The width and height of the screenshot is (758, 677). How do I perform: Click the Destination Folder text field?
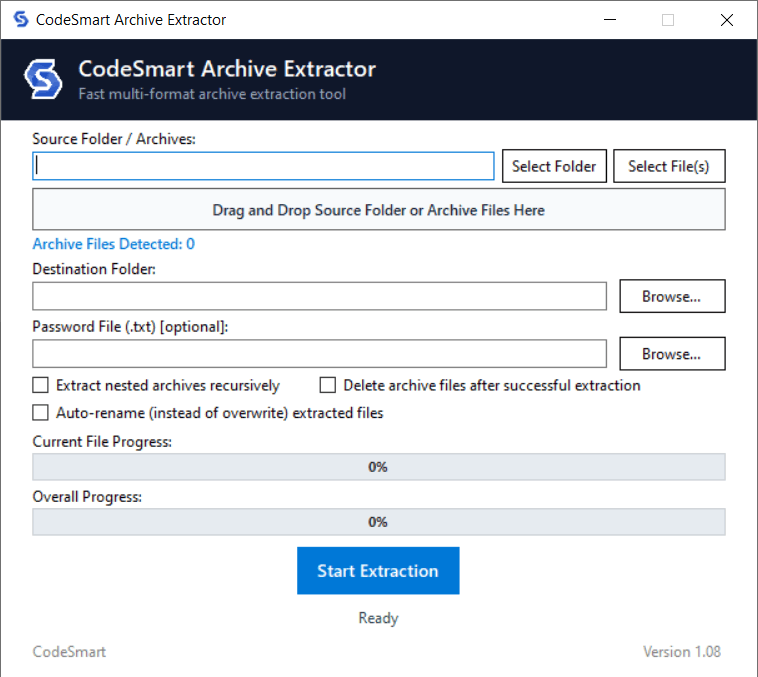pyautogui.click(x=320, y=296)
